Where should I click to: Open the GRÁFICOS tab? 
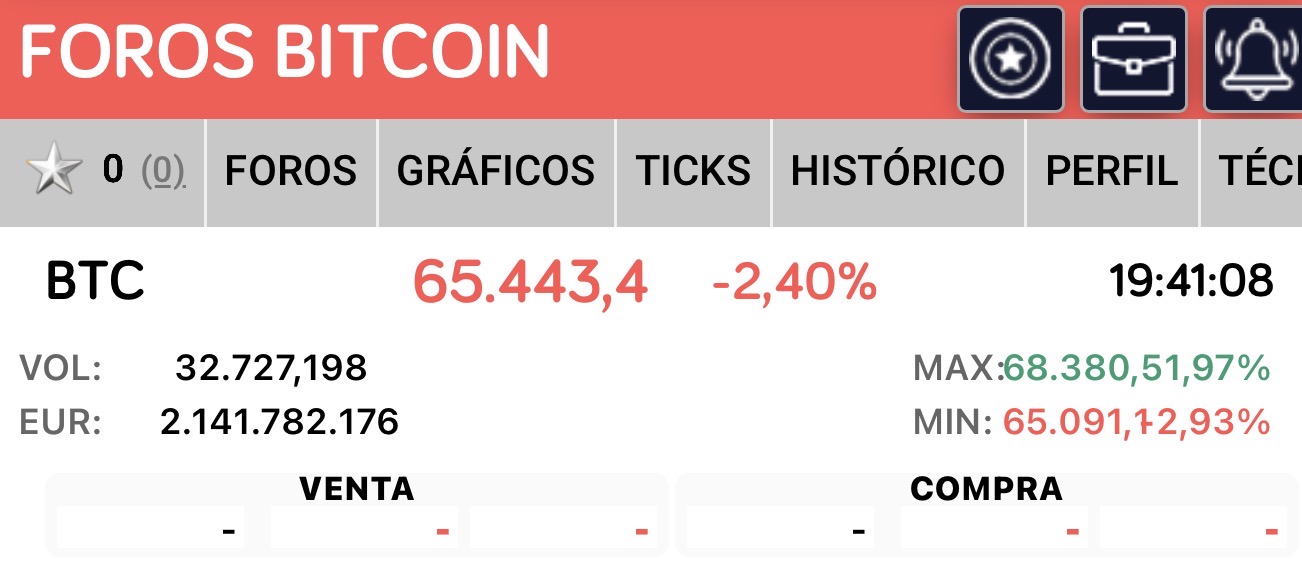tap(496, 172)
